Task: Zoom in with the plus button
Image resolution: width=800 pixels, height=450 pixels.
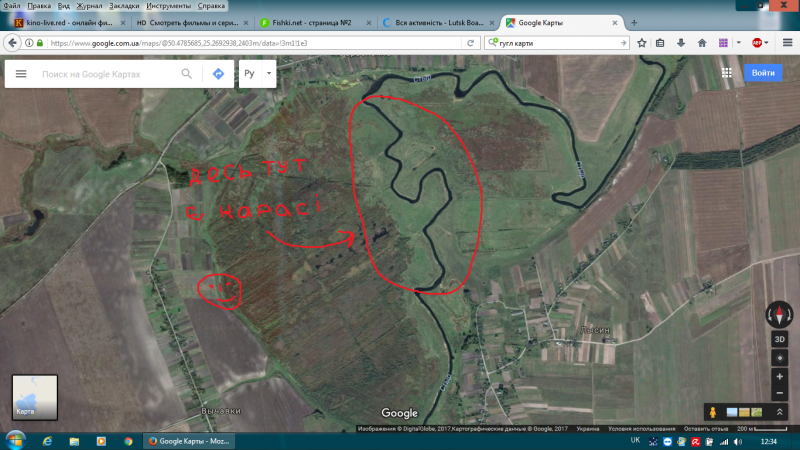Action: [x=779, y=377]
